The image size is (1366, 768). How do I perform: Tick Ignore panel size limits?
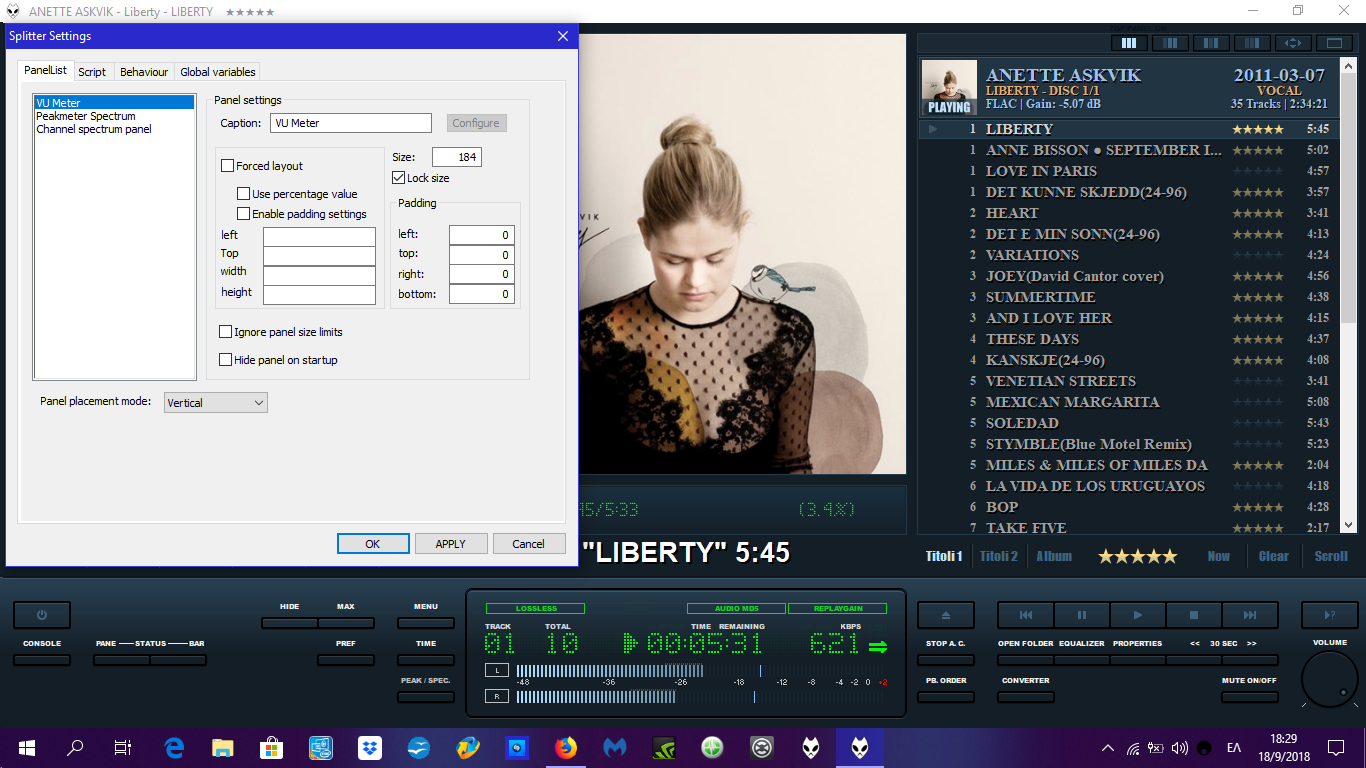click(226, 332)
